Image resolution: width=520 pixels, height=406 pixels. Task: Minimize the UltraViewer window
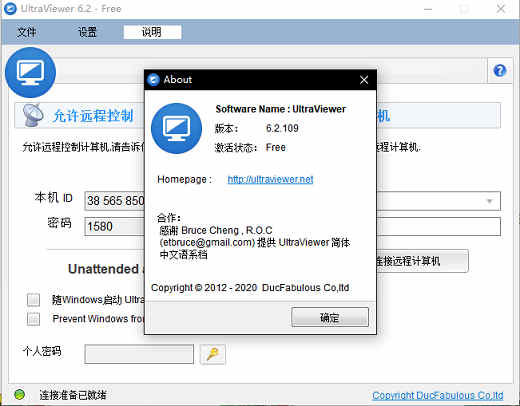[x=428, y=9]
